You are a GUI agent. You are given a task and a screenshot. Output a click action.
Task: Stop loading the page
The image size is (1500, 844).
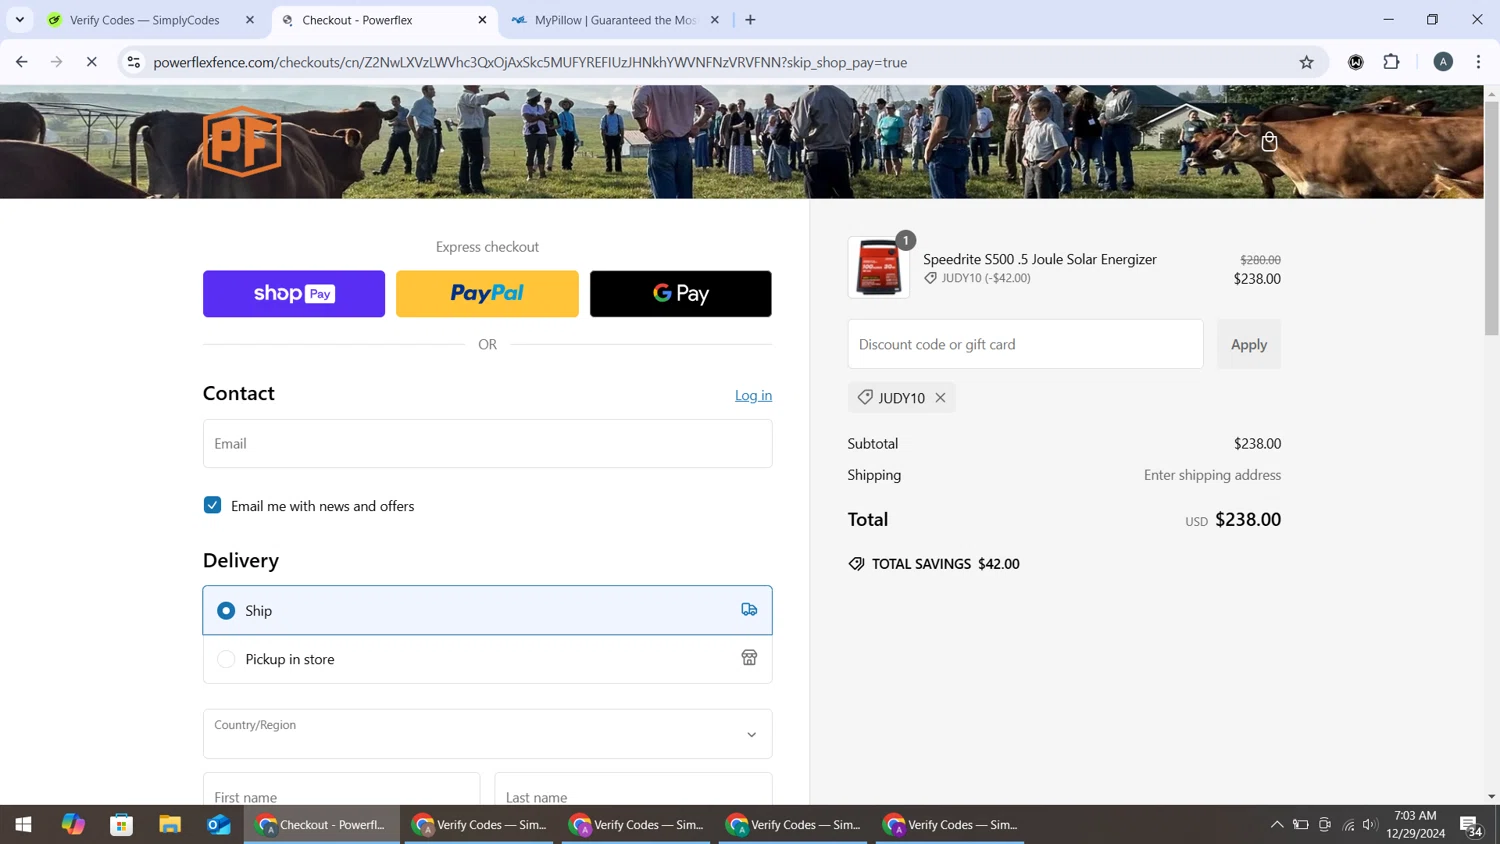point(91,62)
